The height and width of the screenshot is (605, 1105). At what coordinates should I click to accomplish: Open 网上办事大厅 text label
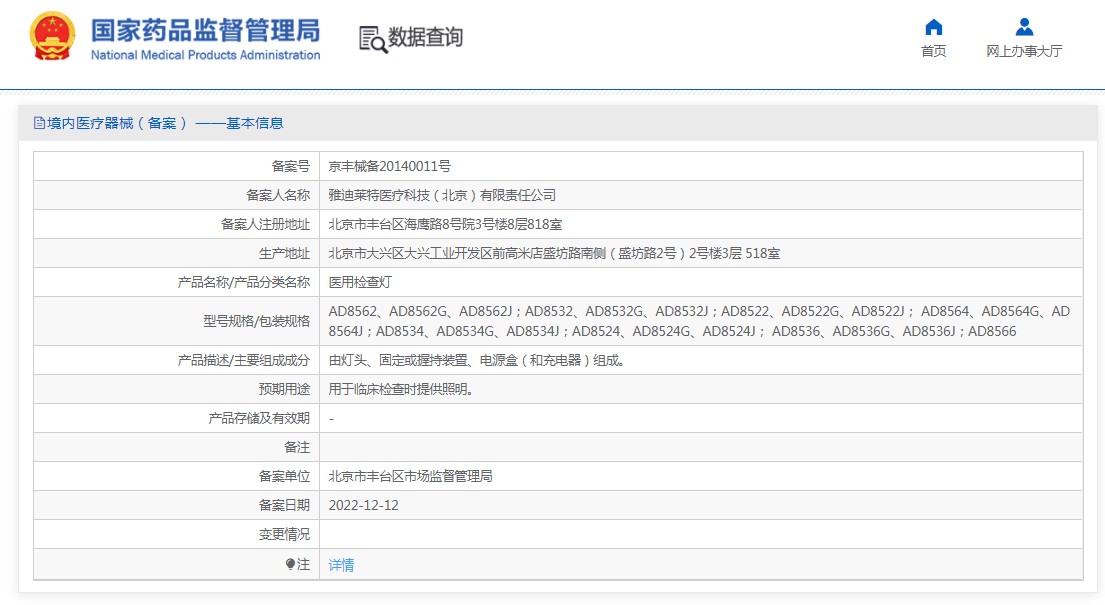(1024, 51)
